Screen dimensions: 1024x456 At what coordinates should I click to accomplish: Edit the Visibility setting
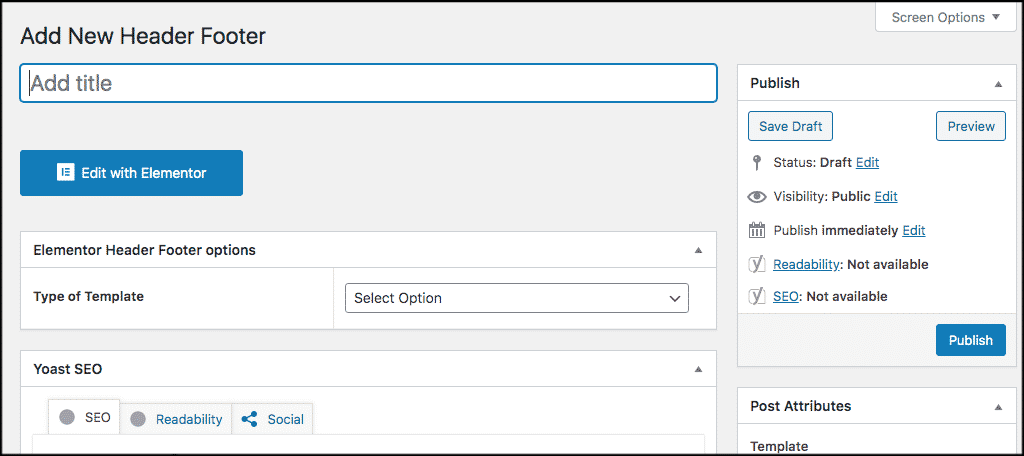tap(886, 196)
